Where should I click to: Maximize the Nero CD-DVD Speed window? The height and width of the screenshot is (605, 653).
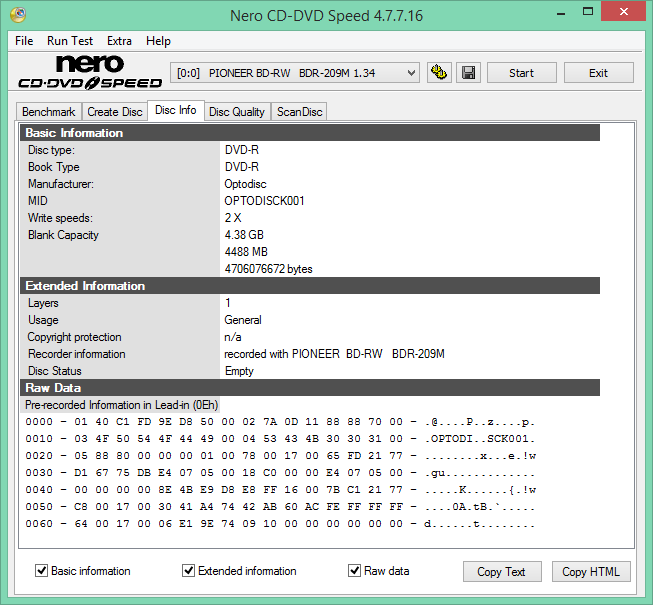click(x=588, y=12)
